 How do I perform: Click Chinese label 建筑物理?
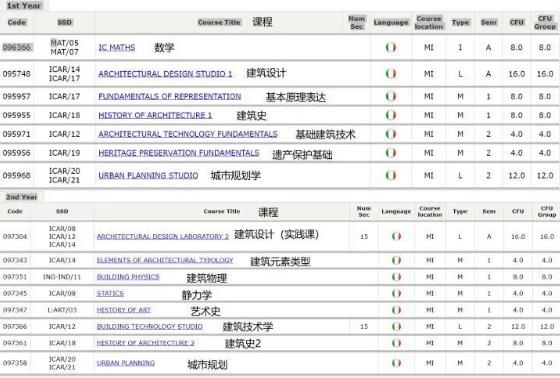point(206,278)
